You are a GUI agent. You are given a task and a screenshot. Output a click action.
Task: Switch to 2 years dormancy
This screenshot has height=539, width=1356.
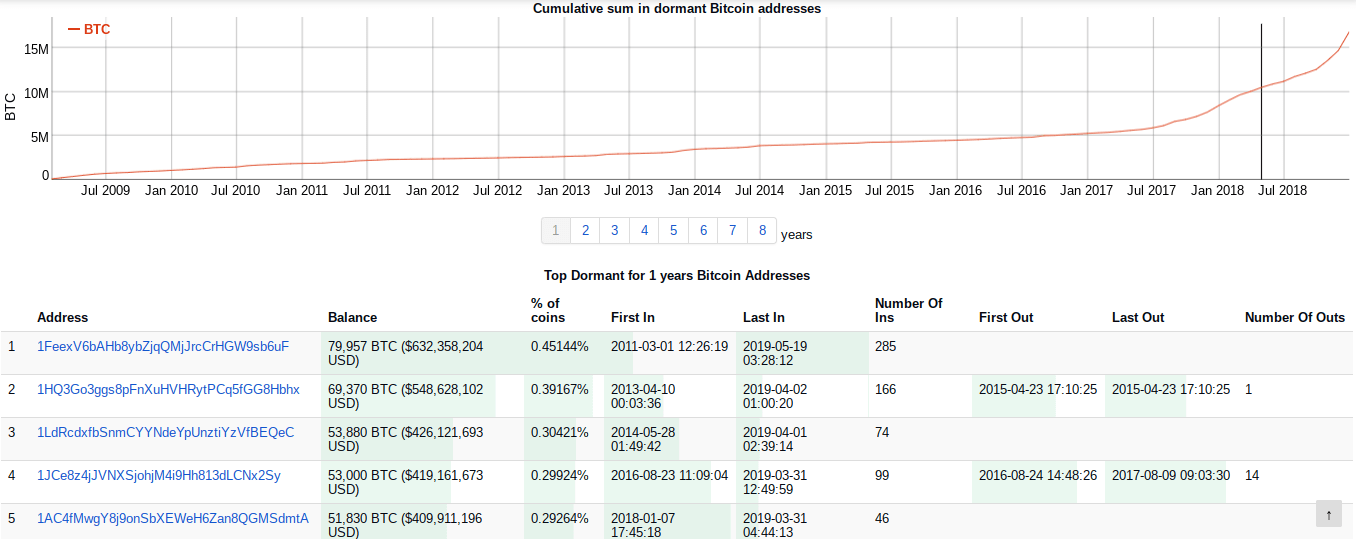[585, 231]
